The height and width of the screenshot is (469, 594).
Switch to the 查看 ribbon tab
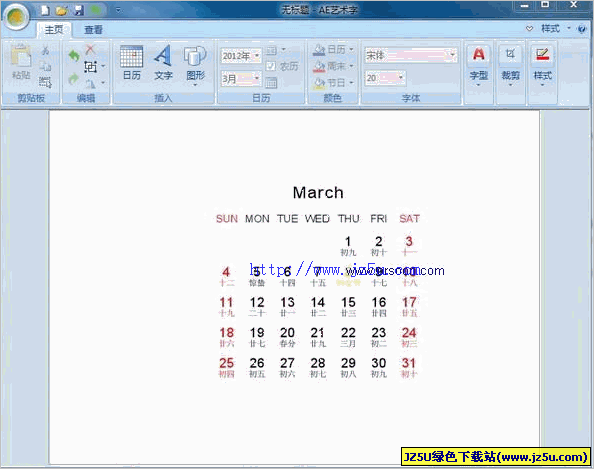pos(93,30)
